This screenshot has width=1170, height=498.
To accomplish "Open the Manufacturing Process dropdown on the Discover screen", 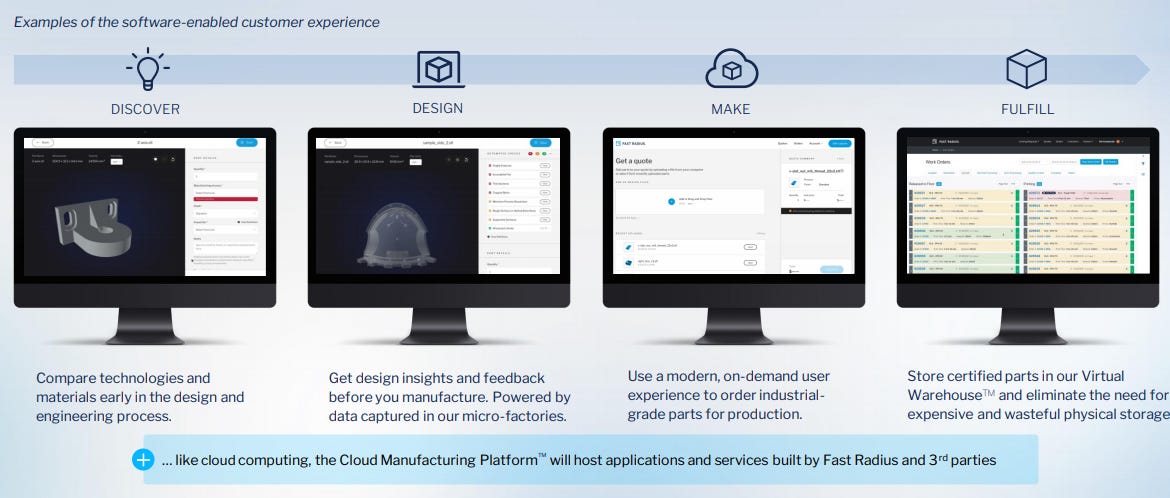I will tap(225, 193).
